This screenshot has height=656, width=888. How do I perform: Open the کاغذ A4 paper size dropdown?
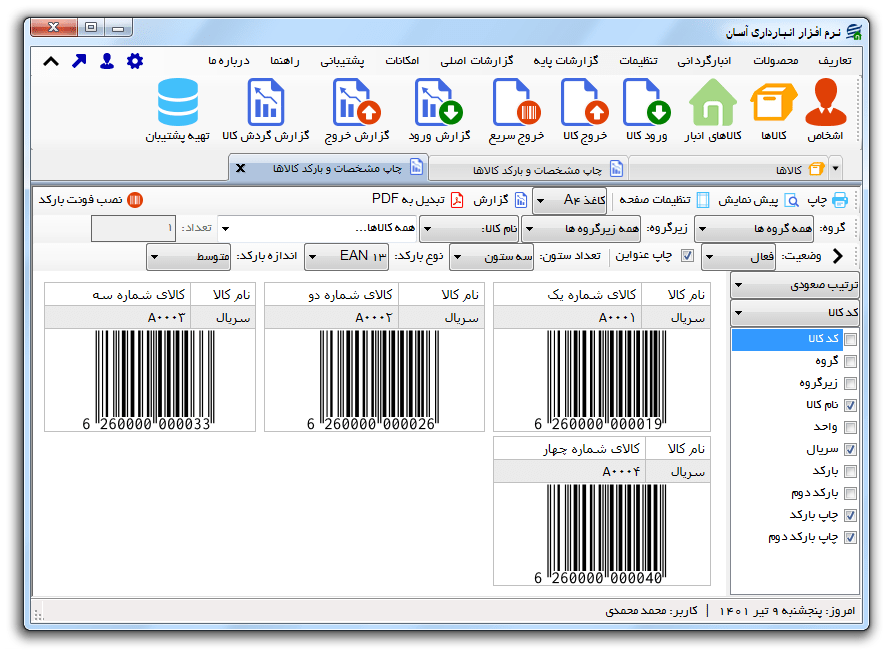click(570, 201)
